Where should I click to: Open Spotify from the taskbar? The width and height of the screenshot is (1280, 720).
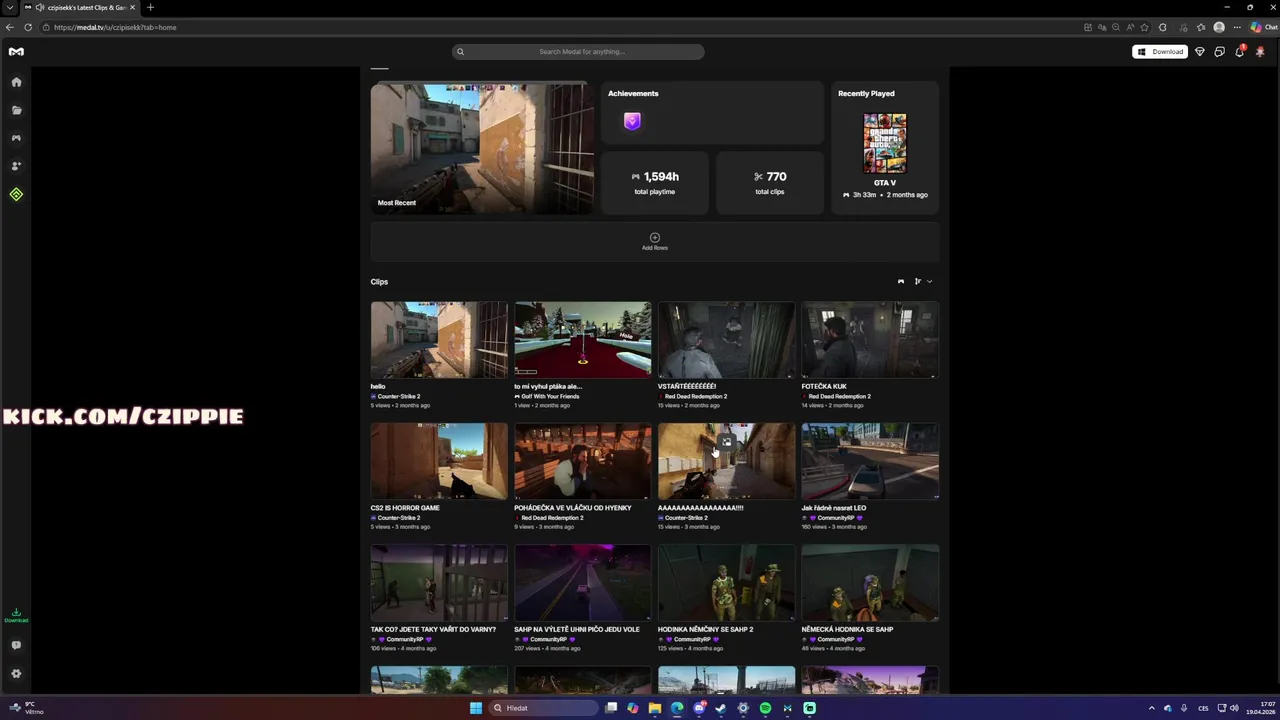(x=765, y=708)
